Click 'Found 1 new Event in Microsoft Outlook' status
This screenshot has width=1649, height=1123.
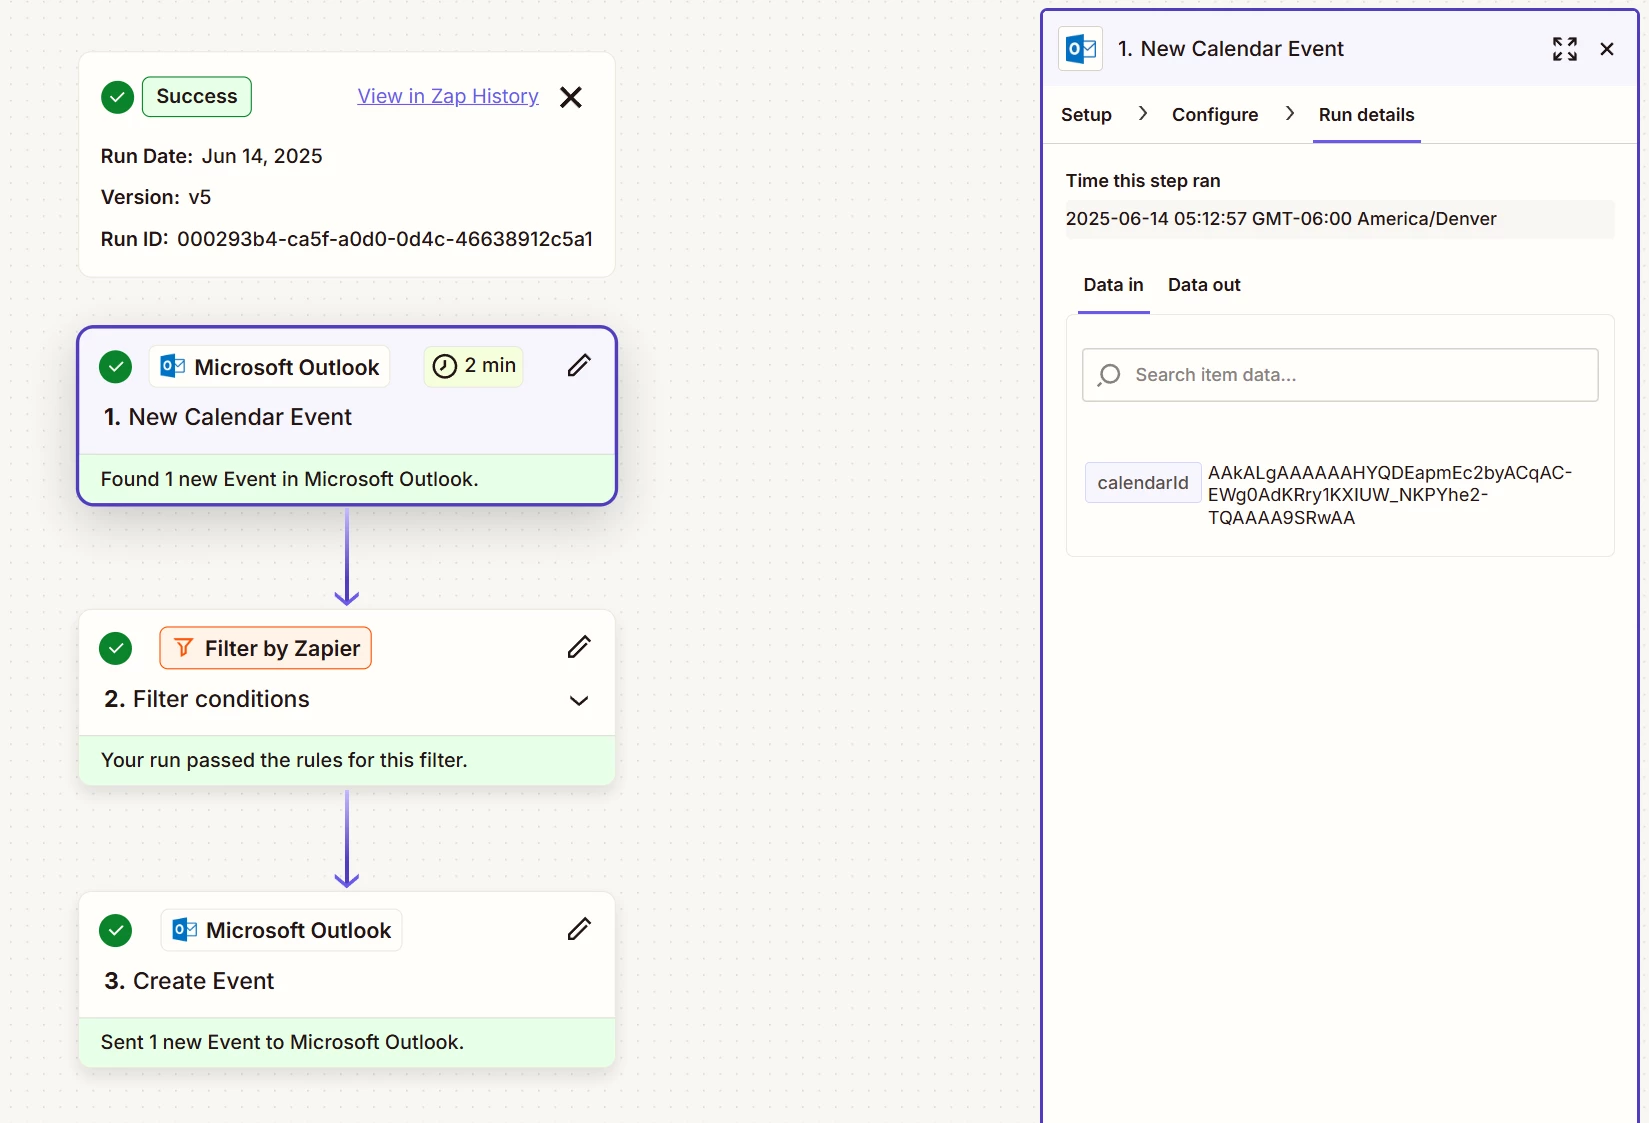coord(347,479)
